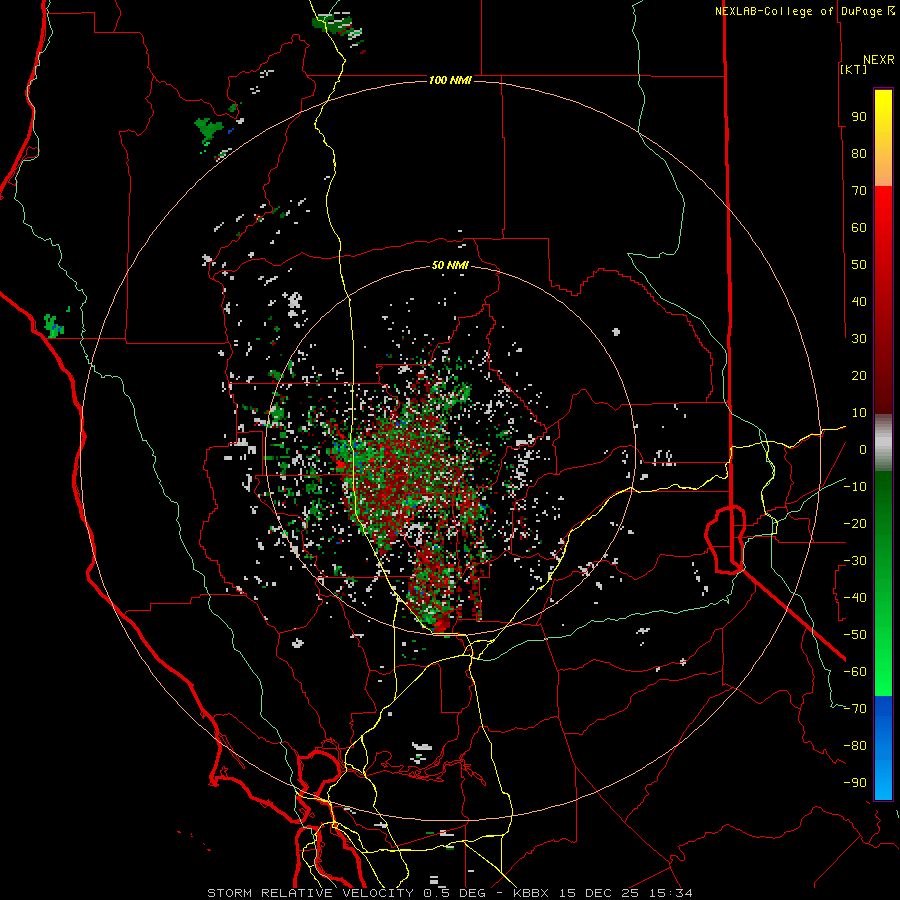This screenshot has height=900, width=900.
Task: Click the 30 value on the velocity scale
Action: click(x=859, y=339)
